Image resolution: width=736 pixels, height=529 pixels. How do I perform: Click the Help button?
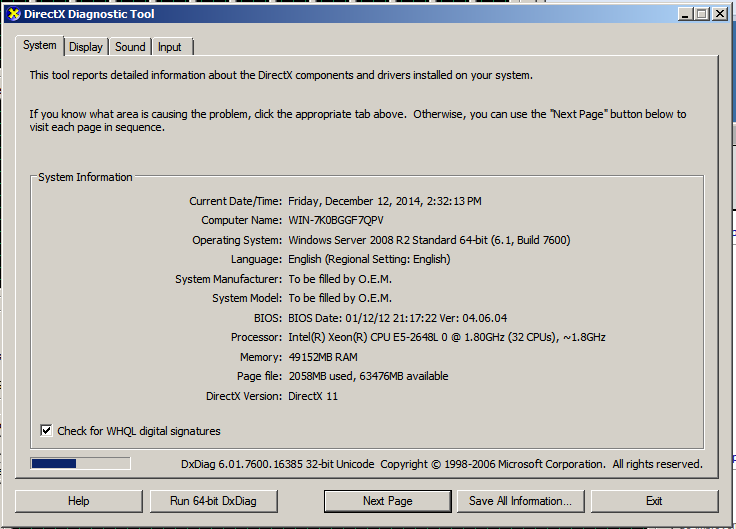(x=78, y=501)
